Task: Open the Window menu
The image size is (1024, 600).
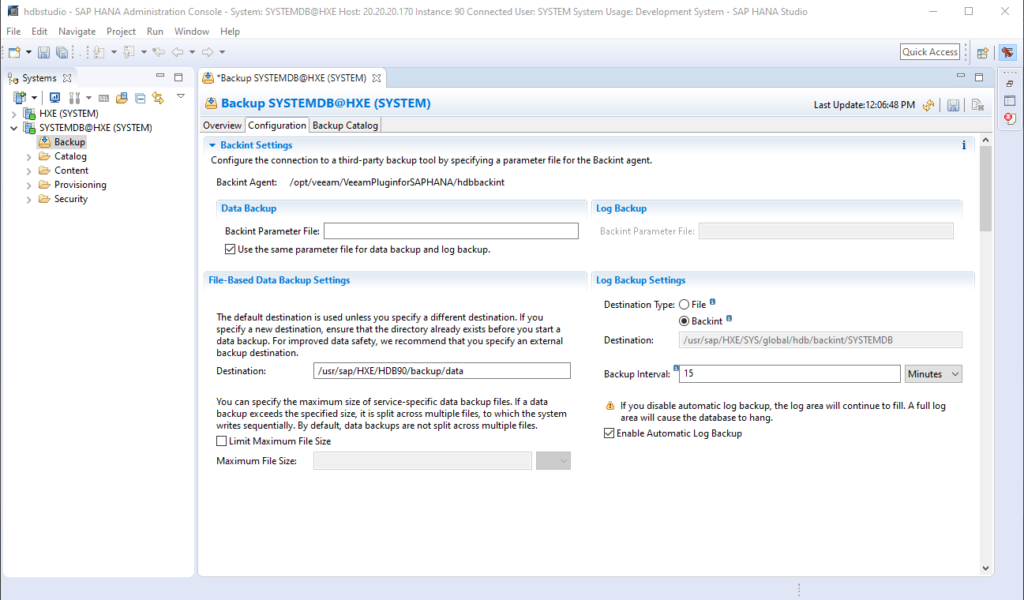Action: [x=191, y=31]
